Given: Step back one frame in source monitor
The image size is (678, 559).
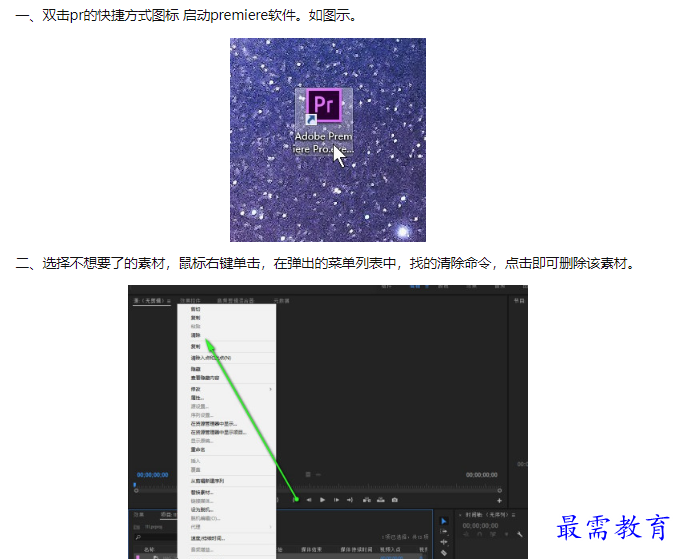Looking at the screenshot, I should (x=309, y=500).
